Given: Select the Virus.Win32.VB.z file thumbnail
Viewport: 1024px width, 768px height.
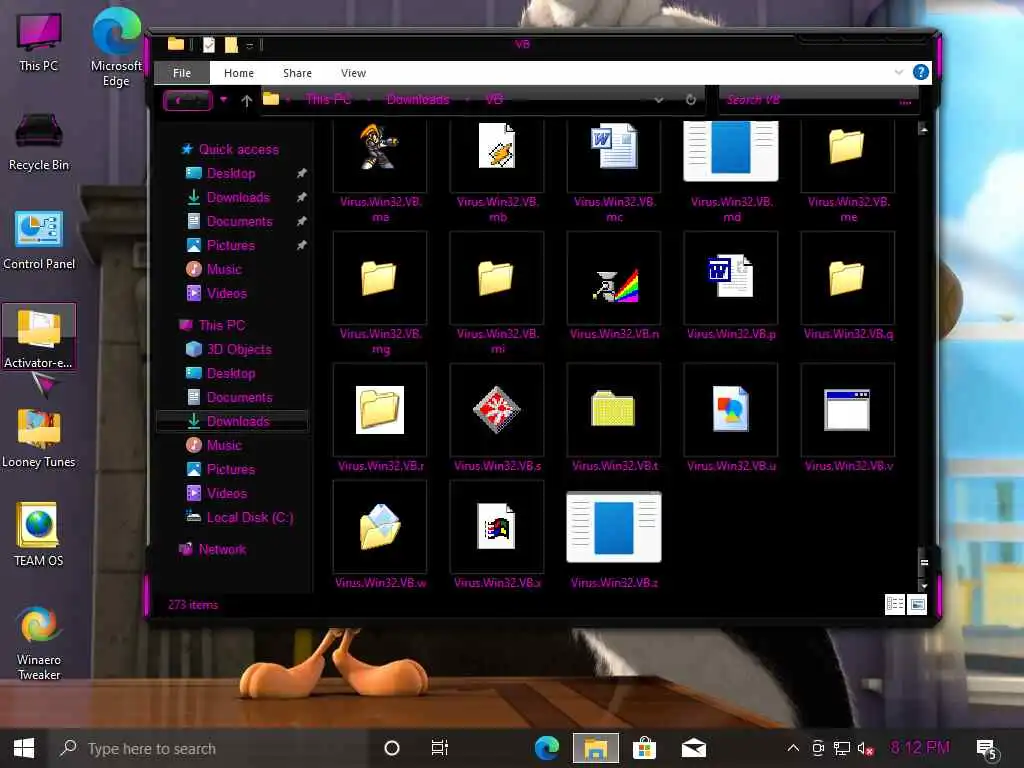Looking at the screenshot, I should point(614,528).
